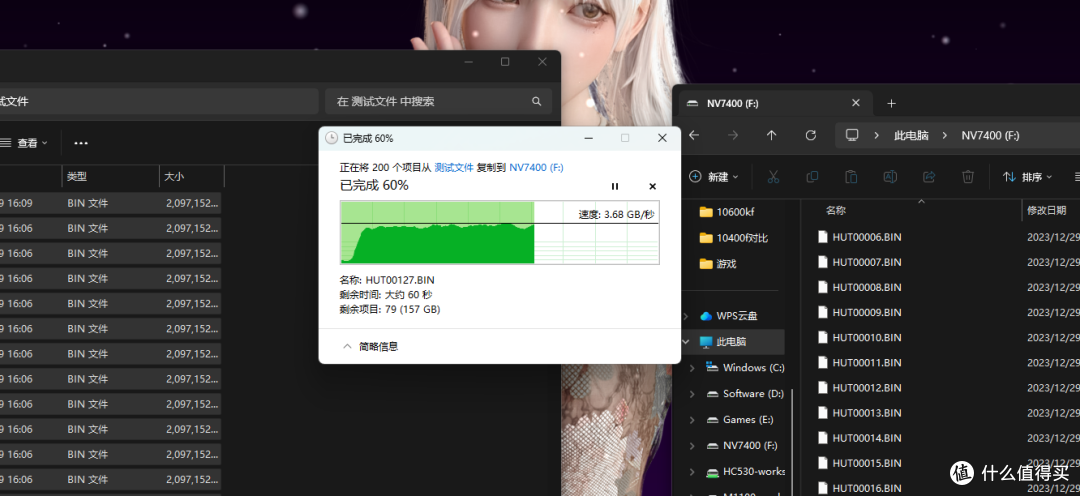Click the Paste toolbar icon

[x=851, y=177]
